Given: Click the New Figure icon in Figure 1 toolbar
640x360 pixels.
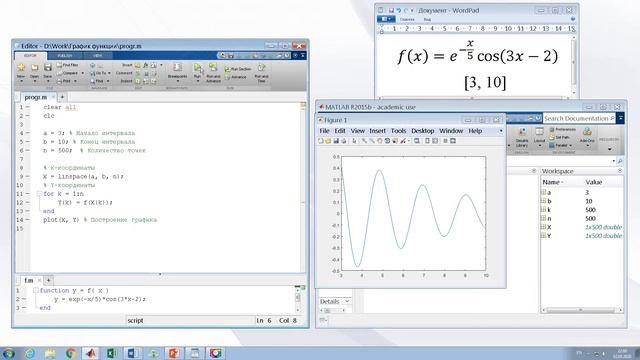Looking at the screenshot, I should click(x=321, y=141).
